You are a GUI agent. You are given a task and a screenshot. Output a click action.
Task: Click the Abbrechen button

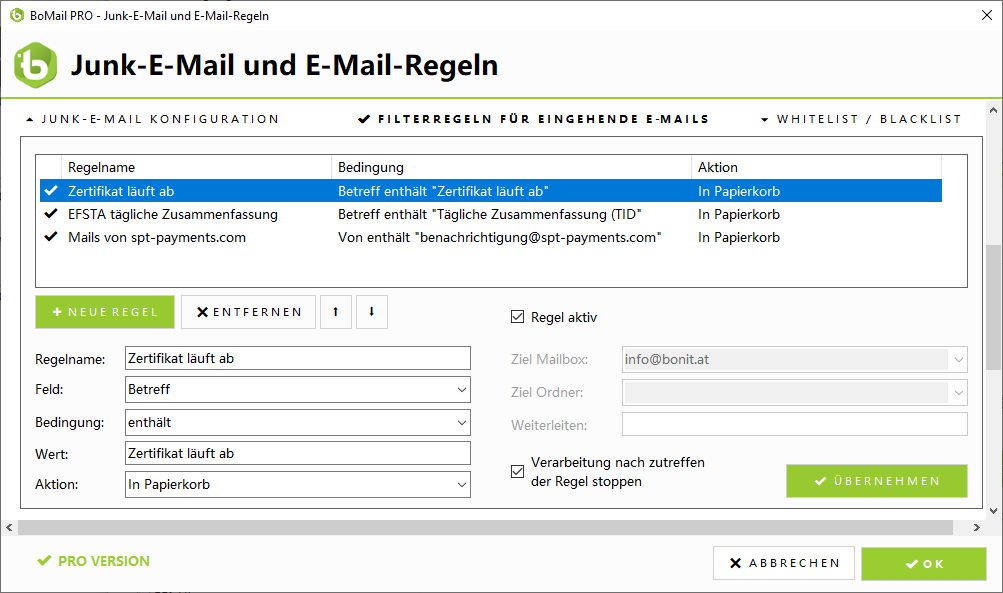click(x=784, y=563)
